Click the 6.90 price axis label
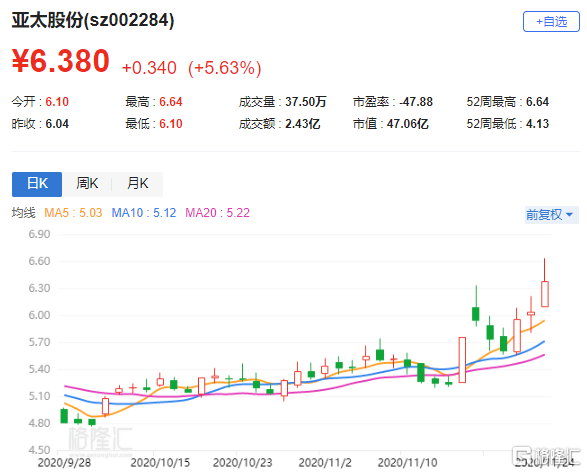The height and width of the screenshot is (473, 587). [39, 234]
